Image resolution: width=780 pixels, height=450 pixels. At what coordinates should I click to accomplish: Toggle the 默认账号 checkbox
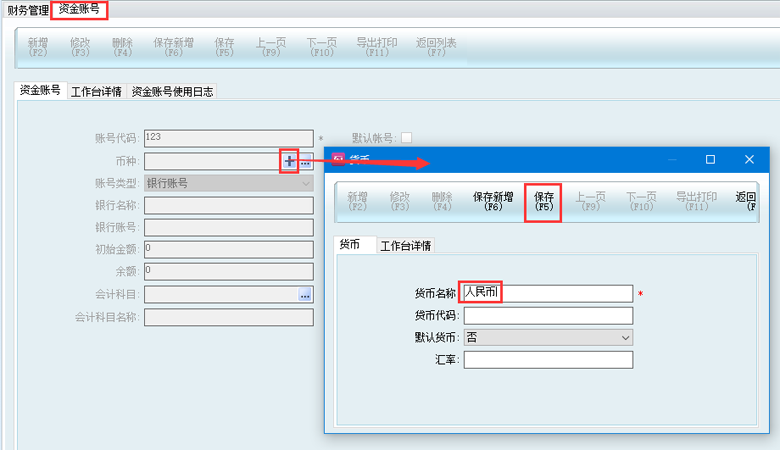(406, 138)
